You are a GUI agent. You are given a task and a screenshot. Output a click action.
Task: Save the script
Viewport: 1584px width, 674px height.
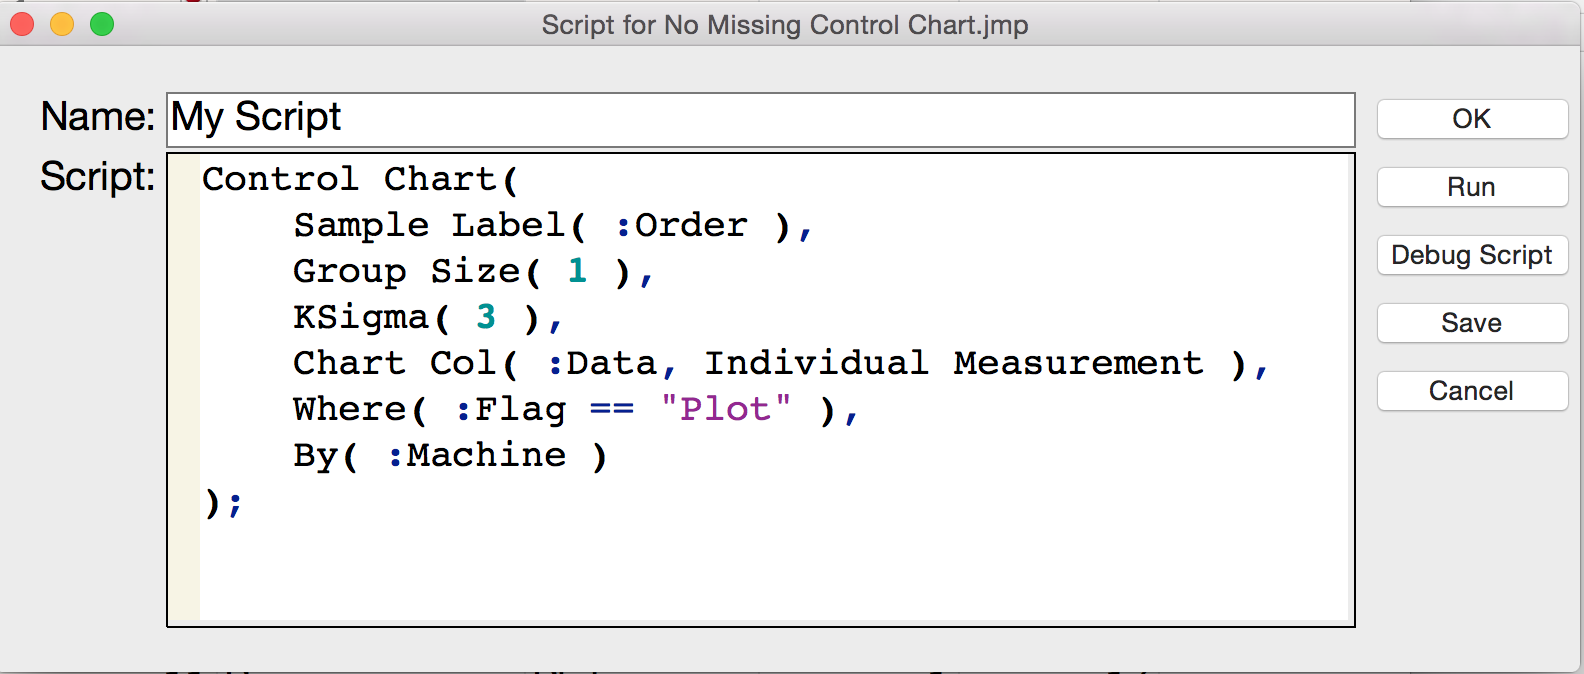click(1471, 323)
